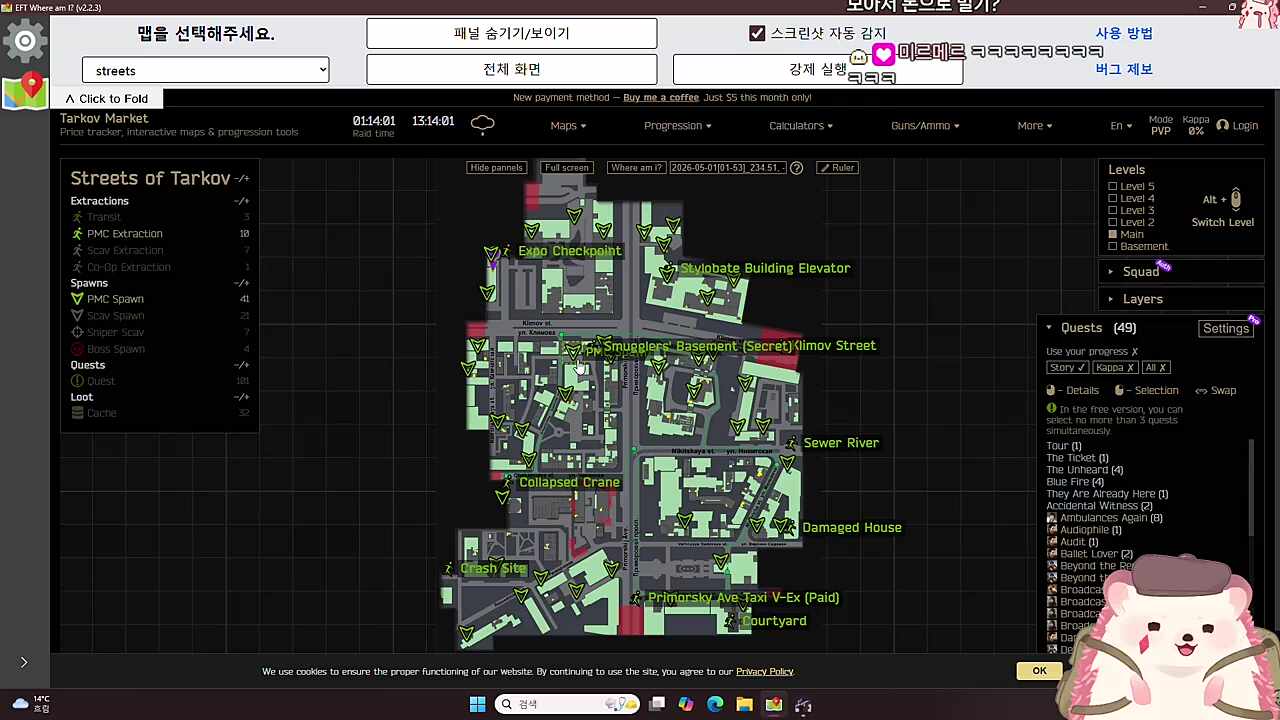
Task: Click the 패널 숨기기/보이기 button
Action: tap(512, 33)
